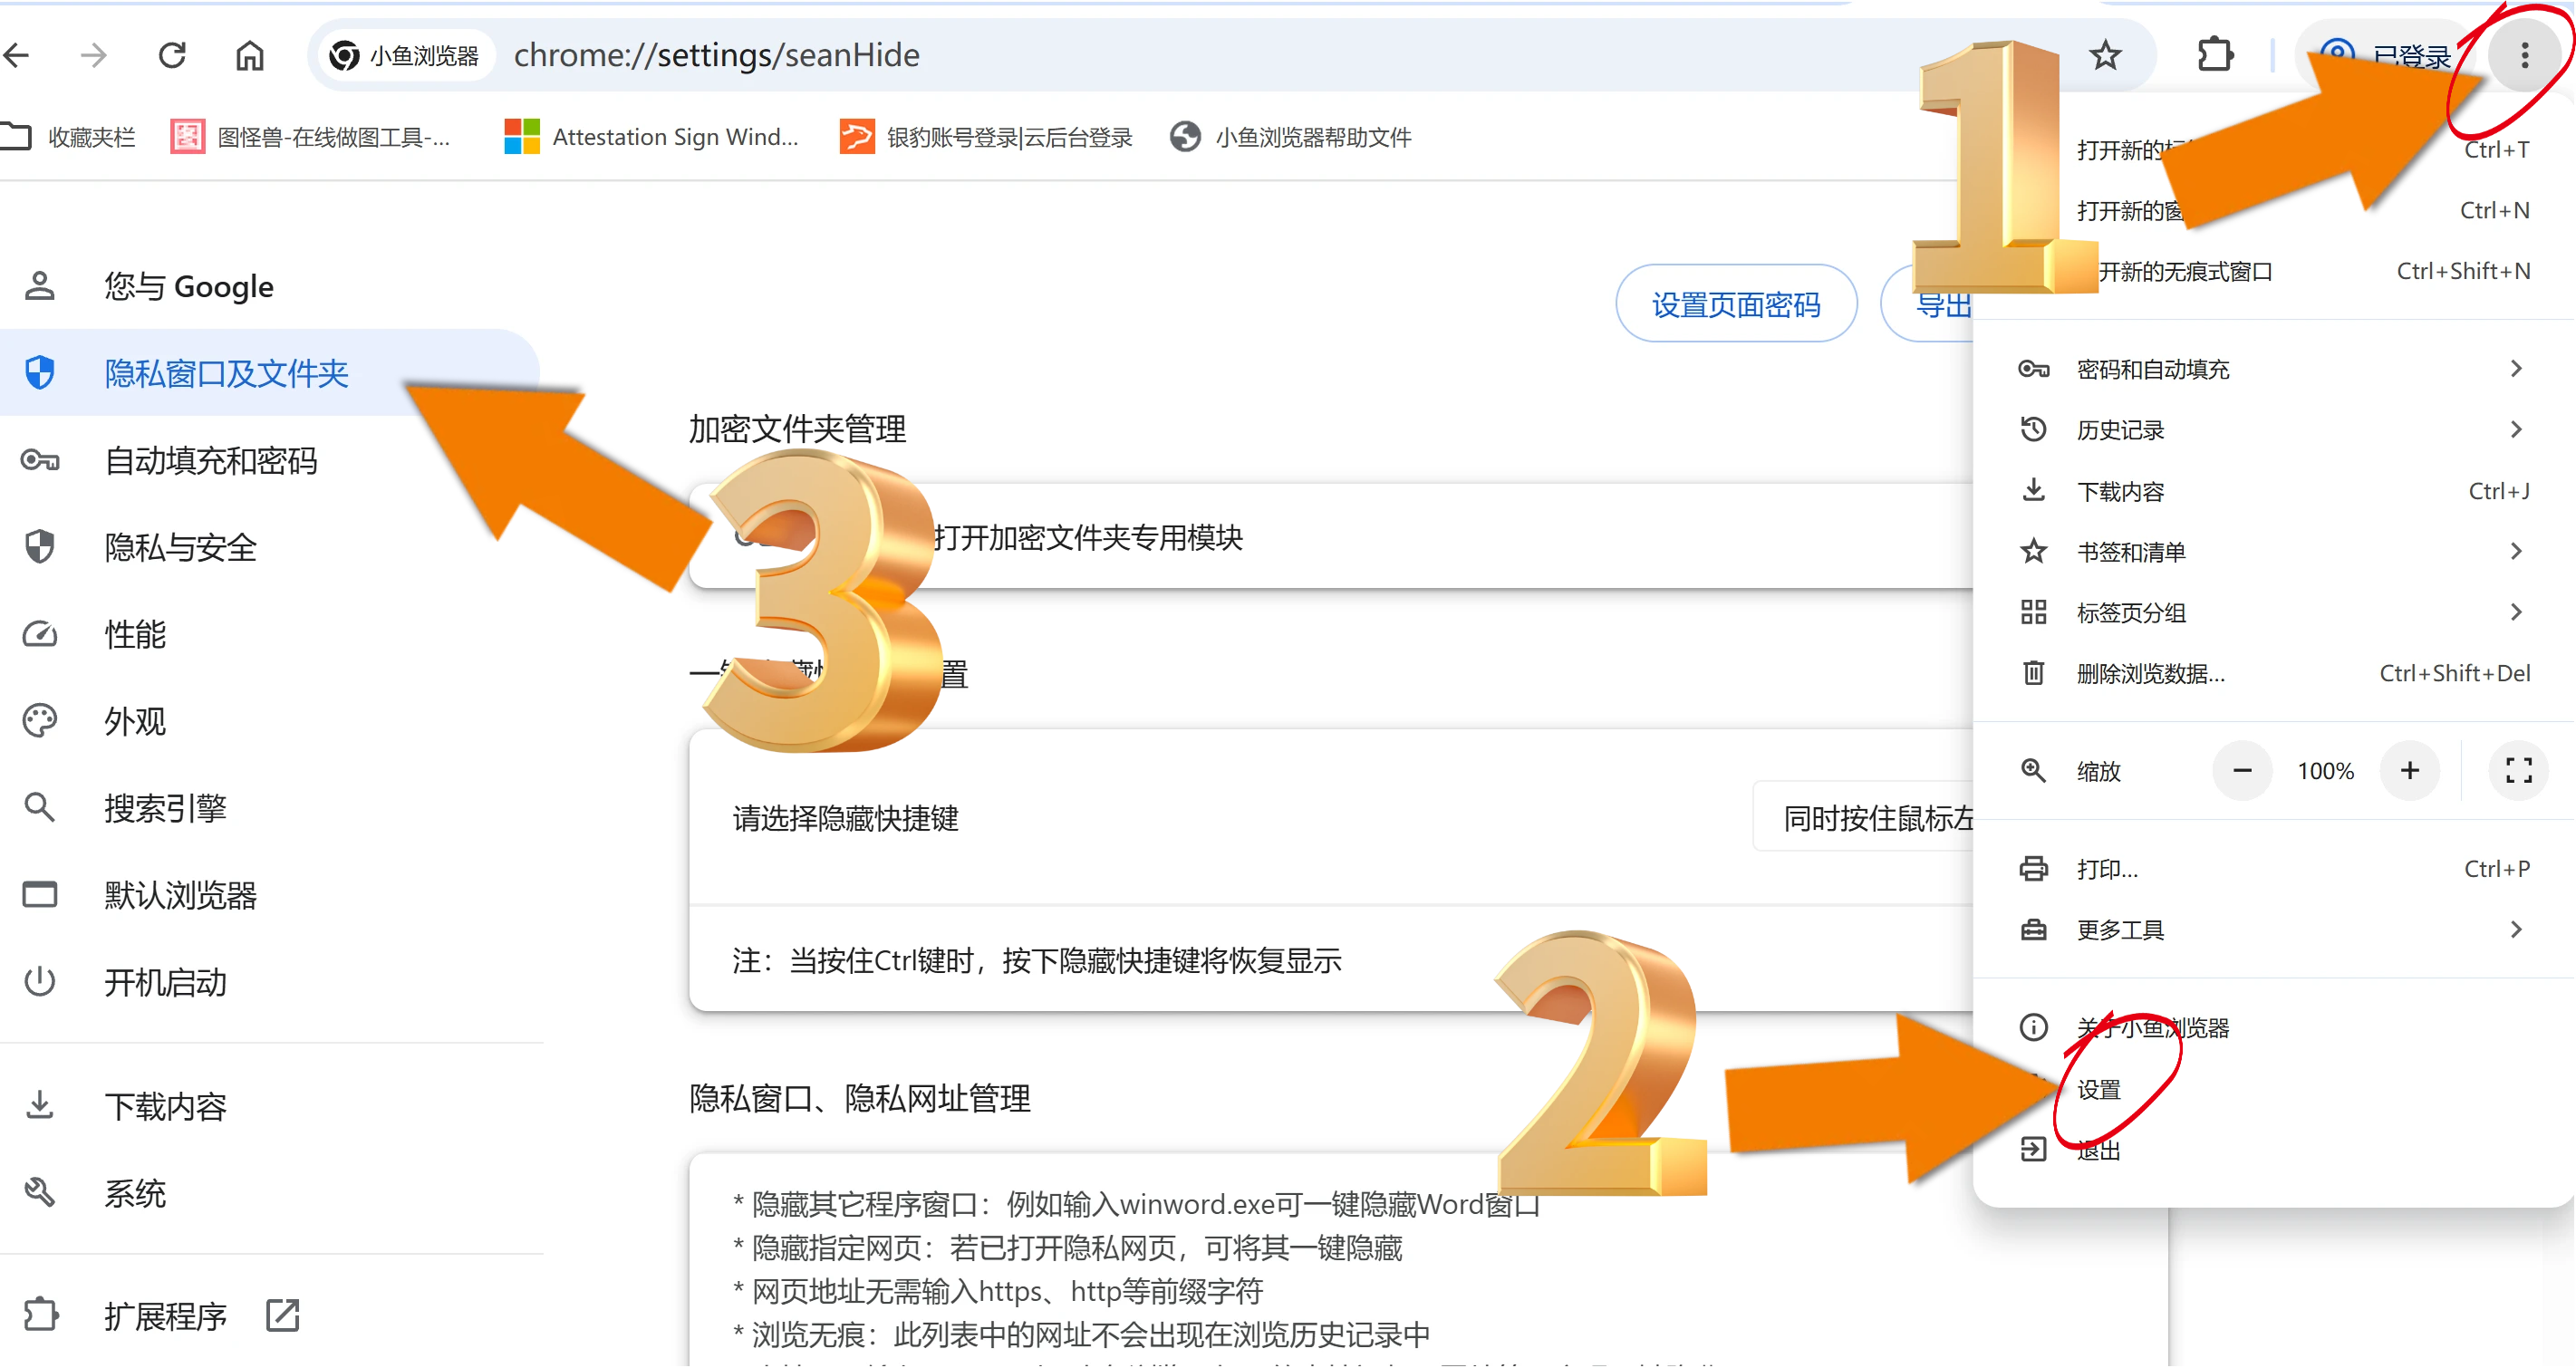Select 打印... in the menu
This screenshot has height=1368, width=2576.
pos(2274,869)
